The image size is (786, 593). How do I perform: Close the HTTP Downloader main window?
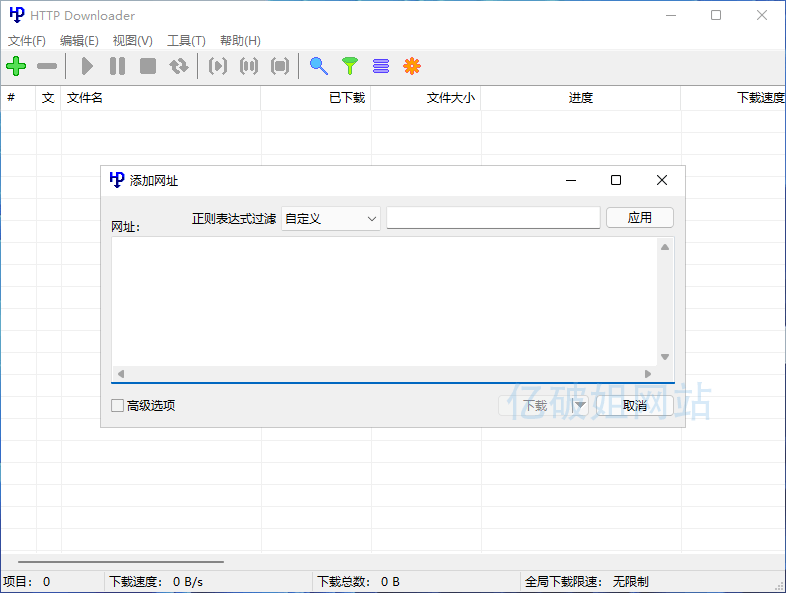(x=762, y=15)
